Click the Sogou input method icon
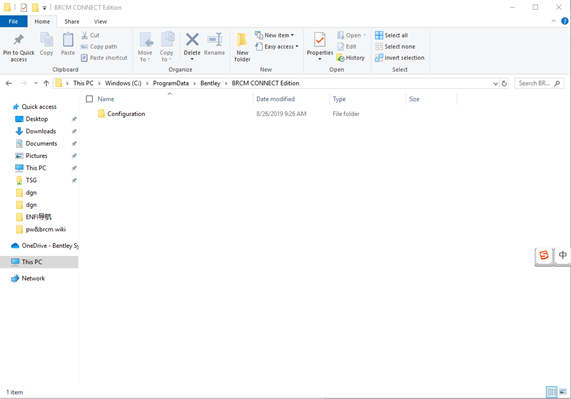This screenshot has width=571, height=399. [x=544, y=255]
